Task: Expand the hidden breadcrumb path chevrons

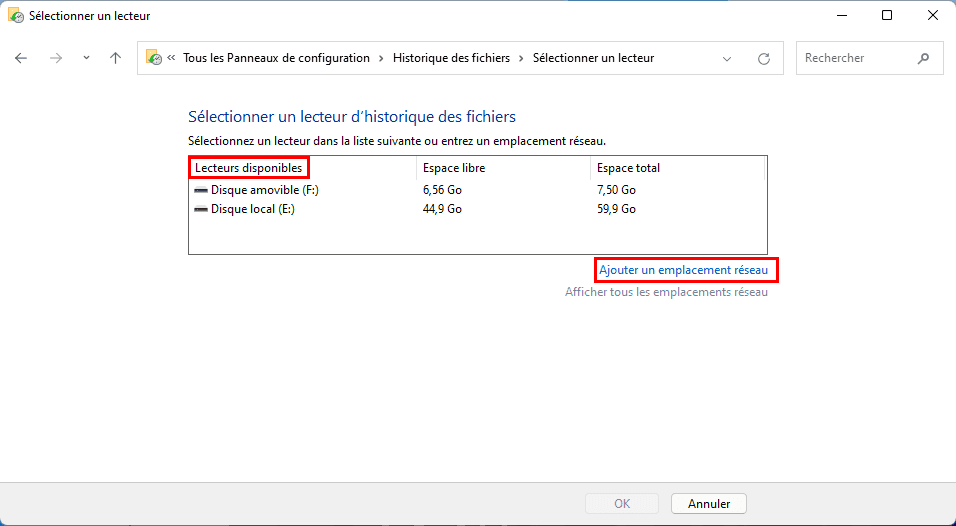Action: (x=172, y=58)
